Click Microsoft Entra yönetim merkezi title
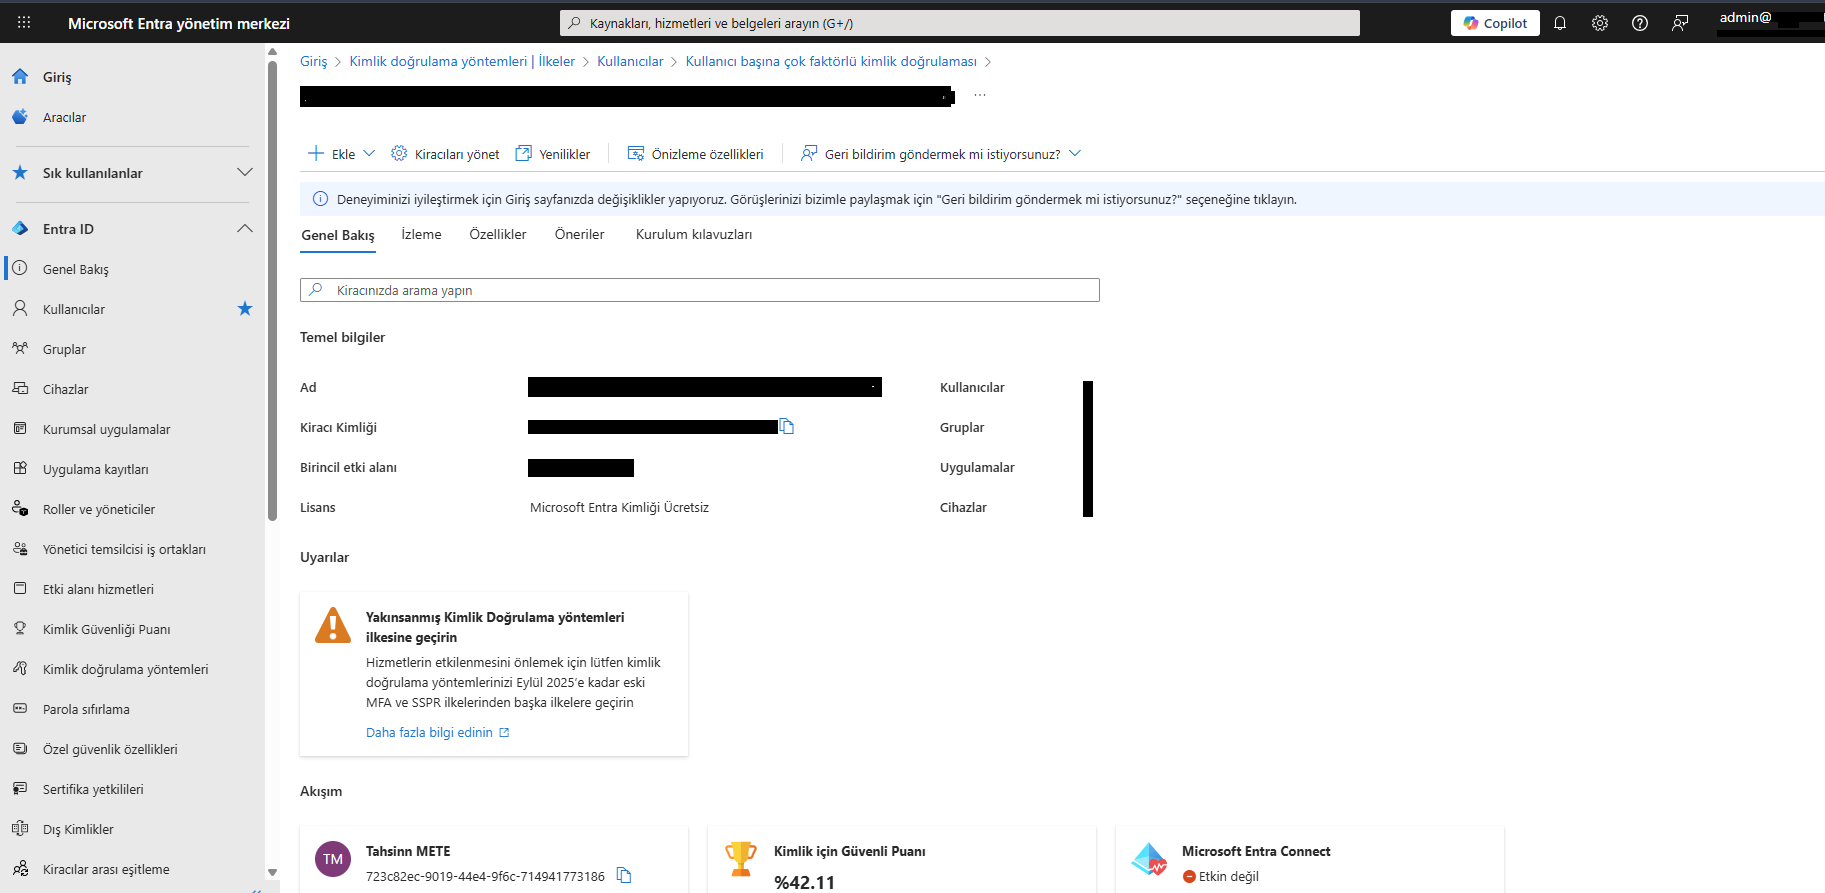This screenshot has height=893, width=1825. [179, 23]
